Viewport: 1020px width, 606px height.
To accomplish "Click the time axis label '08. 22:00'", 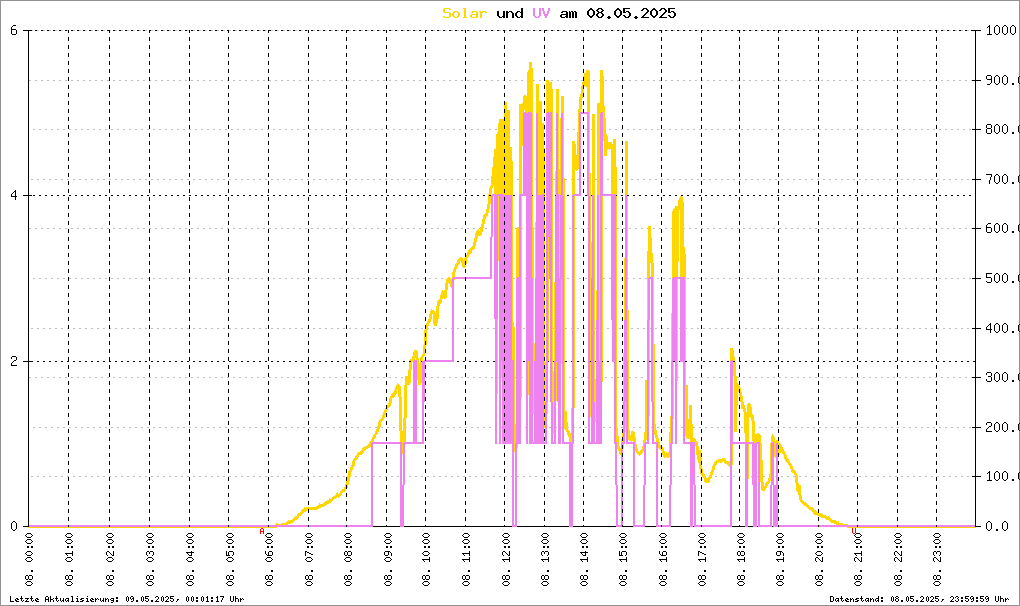I will (x=898, y=559).
